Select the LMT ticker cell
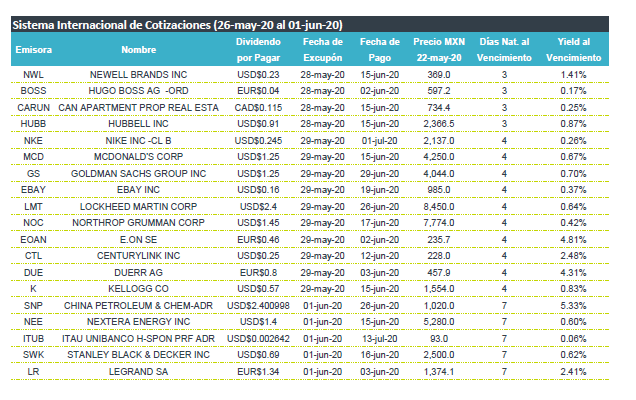 (33, 207)
